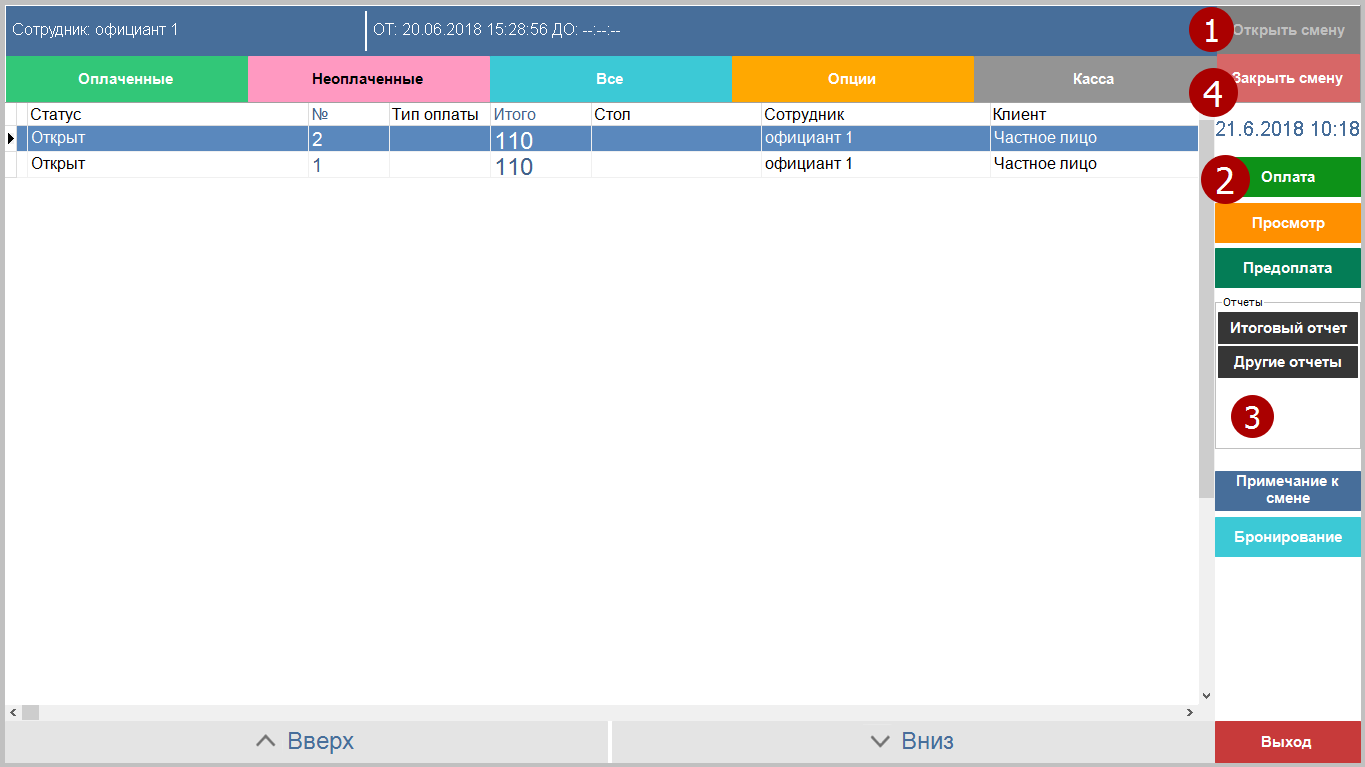Open the Итоговый отчет report

point(1287,328)
